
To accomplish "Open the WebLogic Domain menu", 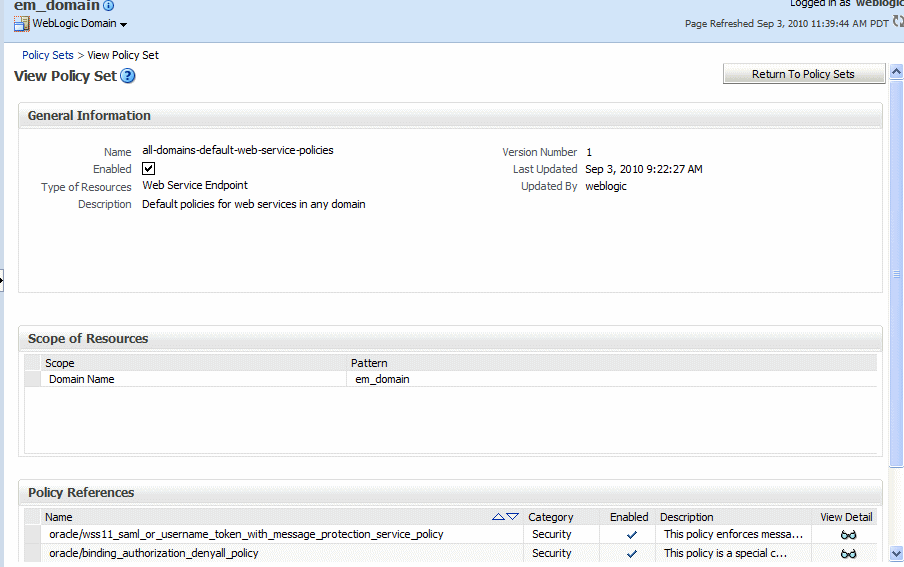I will [x=80, y=24].
